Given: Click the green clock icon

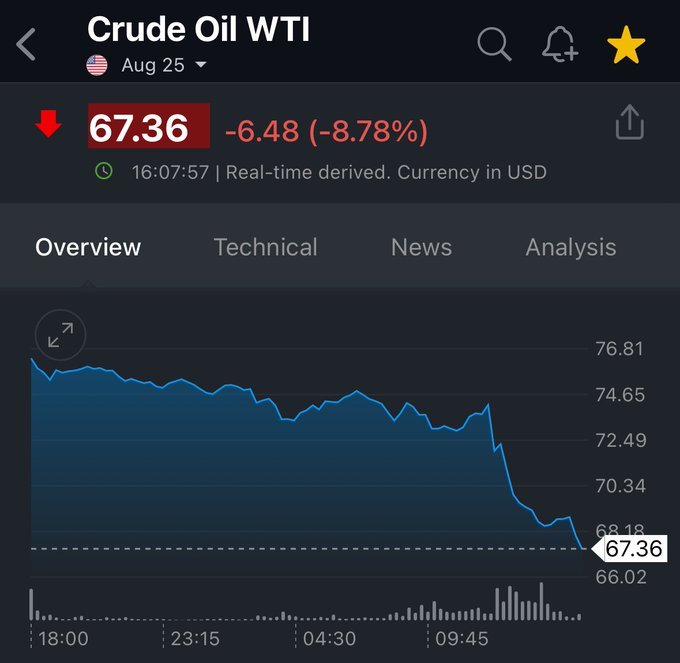Looking at the screenshot, I should point(104,171).
